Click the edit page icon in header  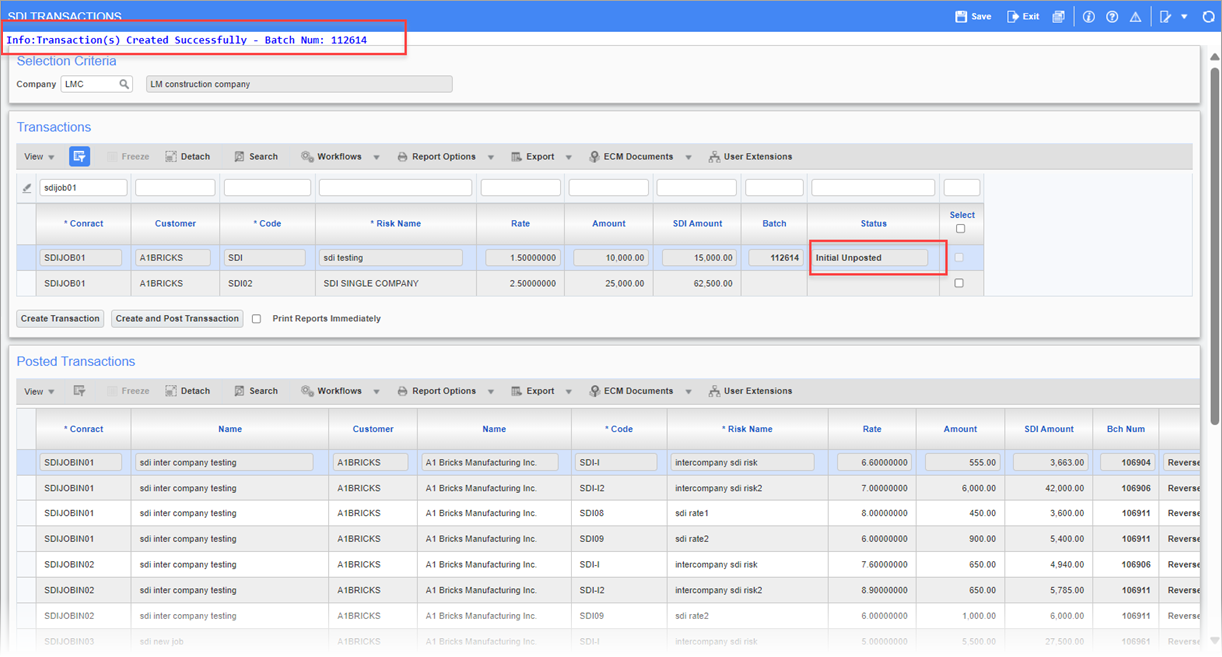1166,17
